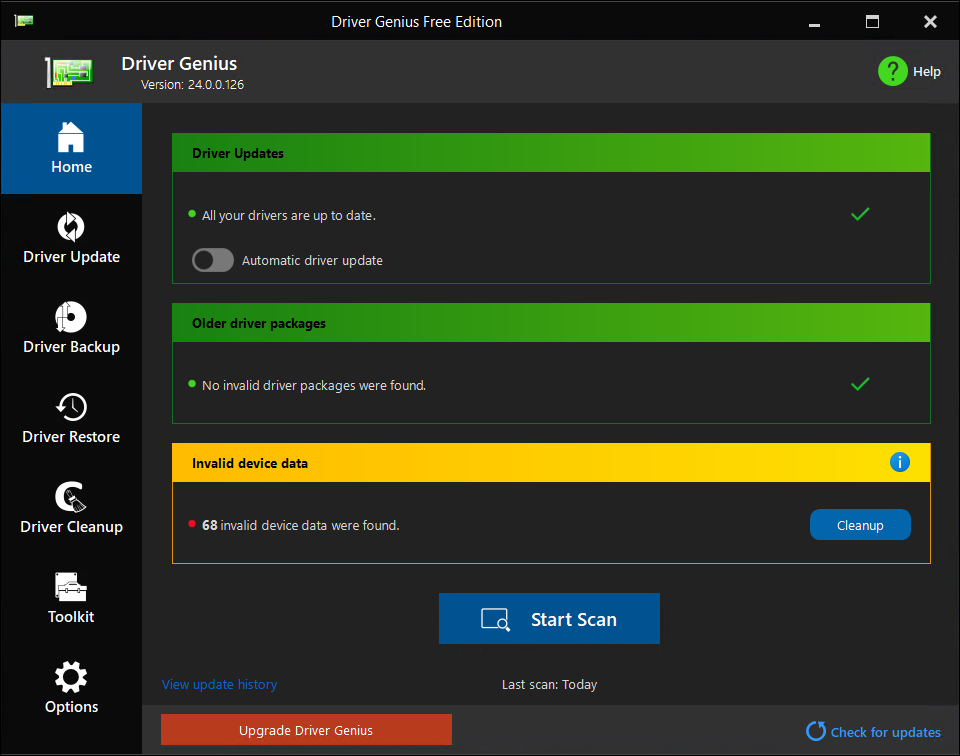Open the Options settings
Screen dimensions: 960x756
(71, 690)
